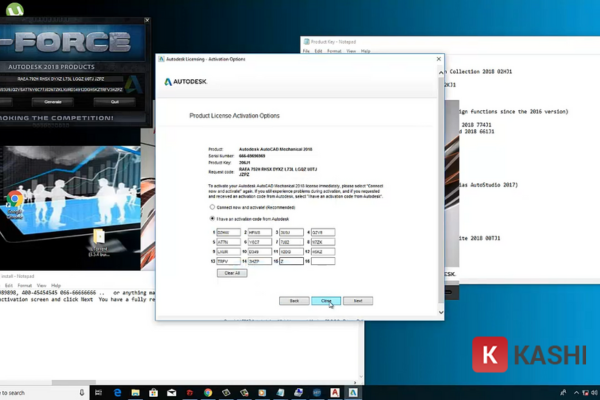The width and height of the screenshot is (600, 400).
Task: Click the Close button beside Next
Action: tap(326, 300)
